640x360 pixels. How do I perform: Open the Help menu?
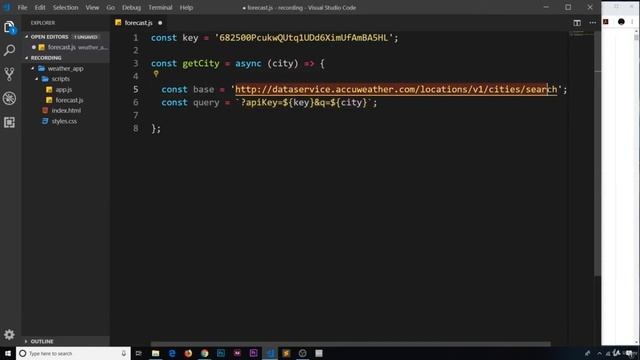coord(186,7)
